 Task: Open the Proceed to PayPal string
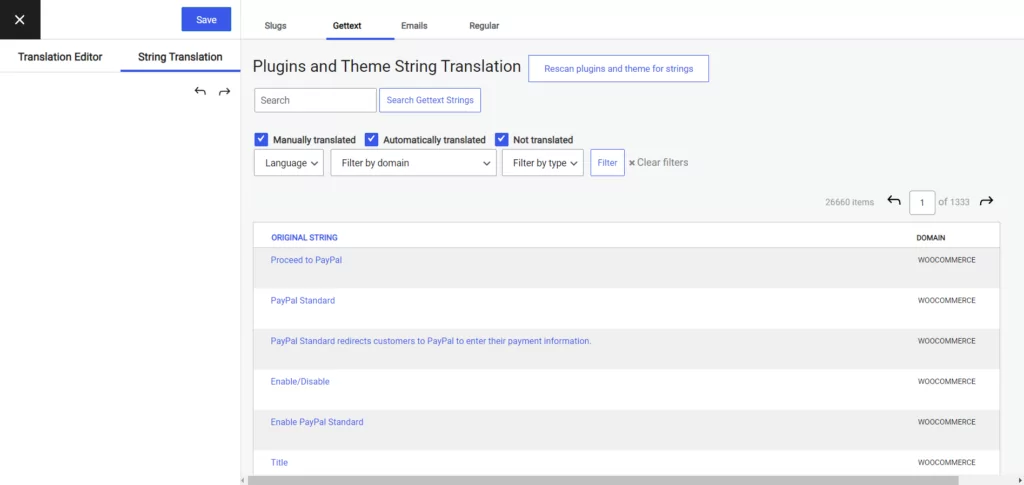point(306,260)
